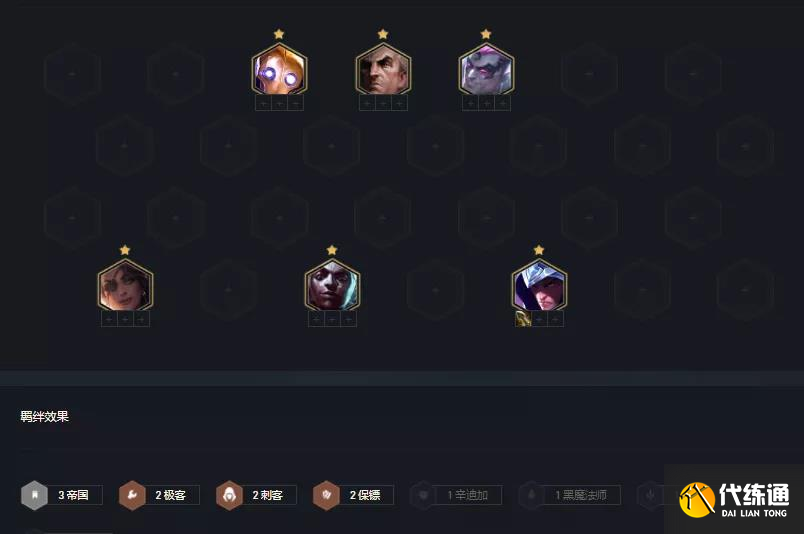Click the 极客 wrench trait icon

pyautogui.click(x=132, y=495)
